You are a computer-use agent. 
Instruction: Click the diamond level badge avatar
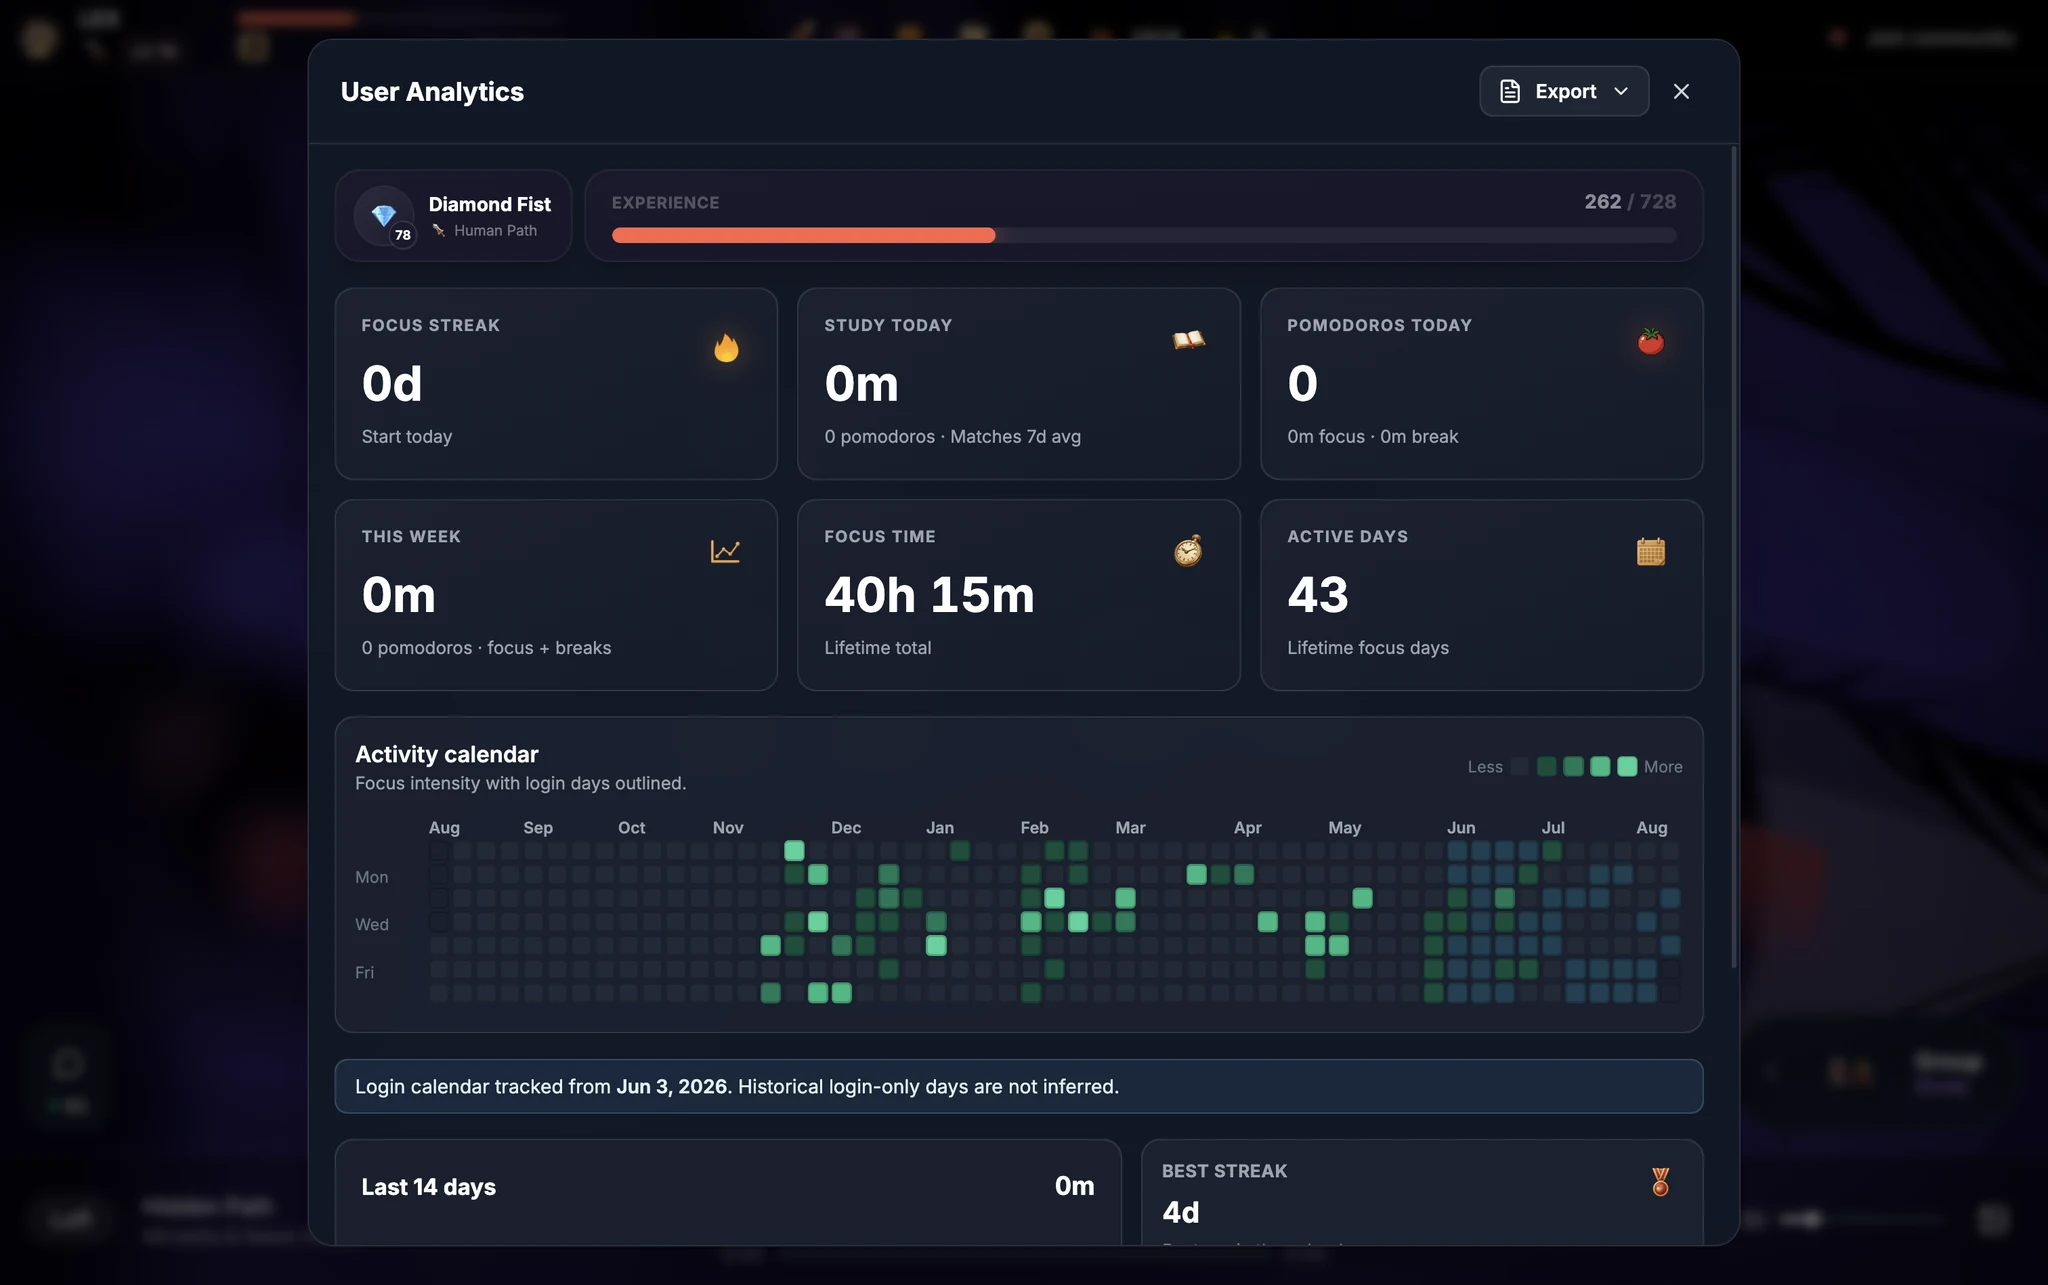[385, 216]
